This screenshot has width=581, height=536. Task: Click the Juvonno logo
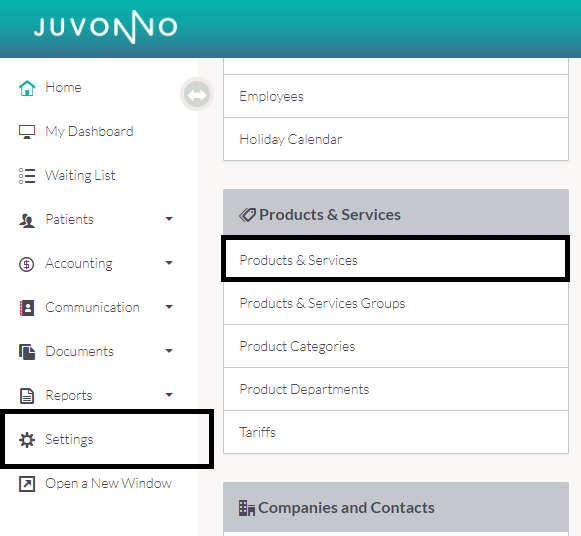pos(106,27)
